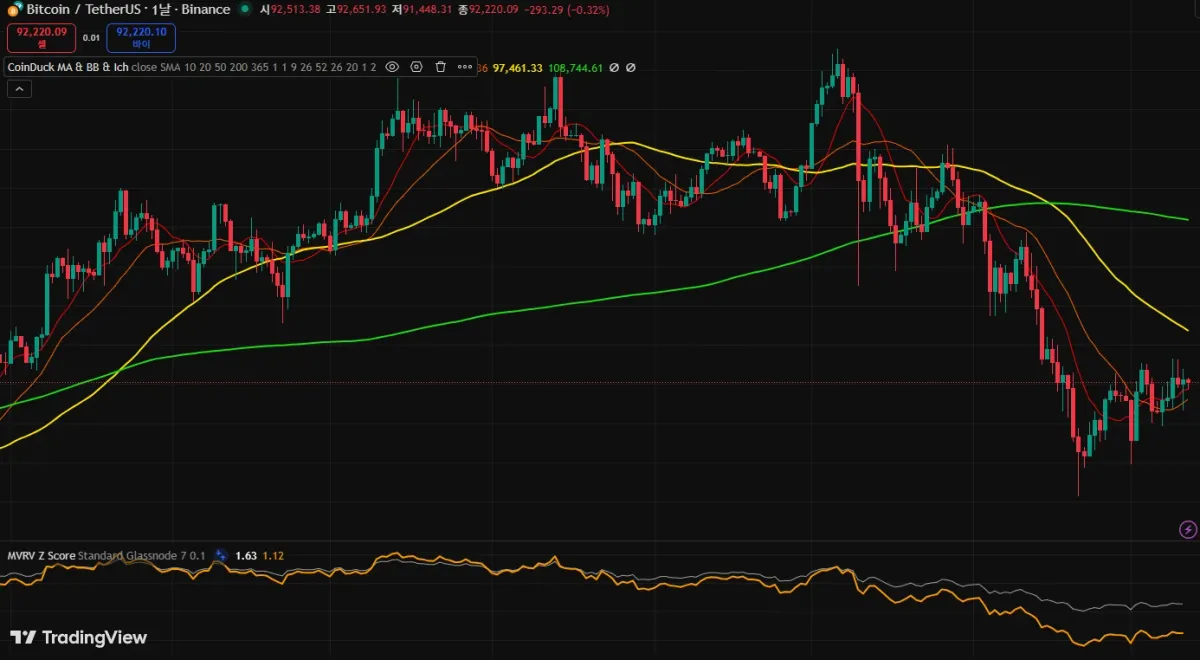Open the Bitcoin / TetherUS symbol title
Image resolution: width=1200 pixels, height=660 pixels.
point(128,9)
